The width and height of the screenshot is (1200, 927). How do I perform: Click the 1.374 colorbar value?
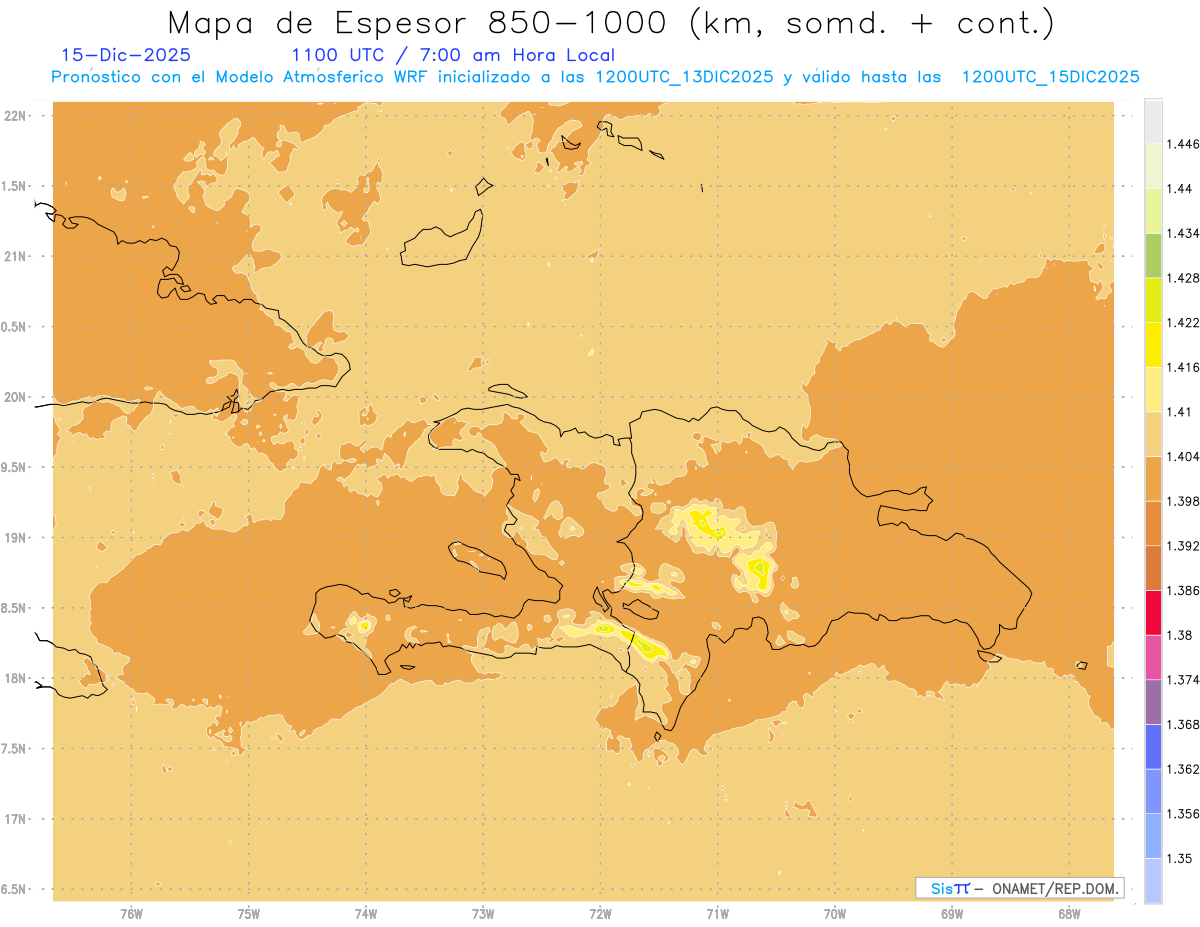[1182, 680]
